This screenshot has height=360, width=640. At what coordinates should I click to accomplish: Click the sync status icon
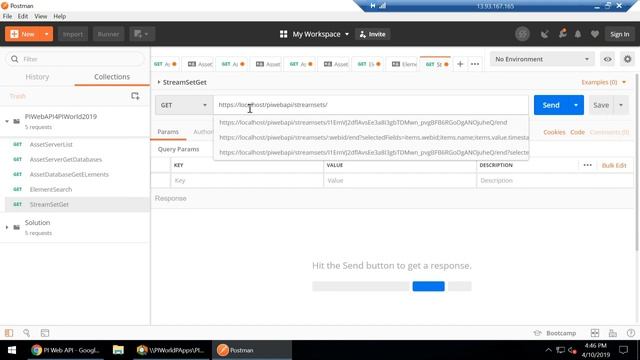[x=522, y=34]
